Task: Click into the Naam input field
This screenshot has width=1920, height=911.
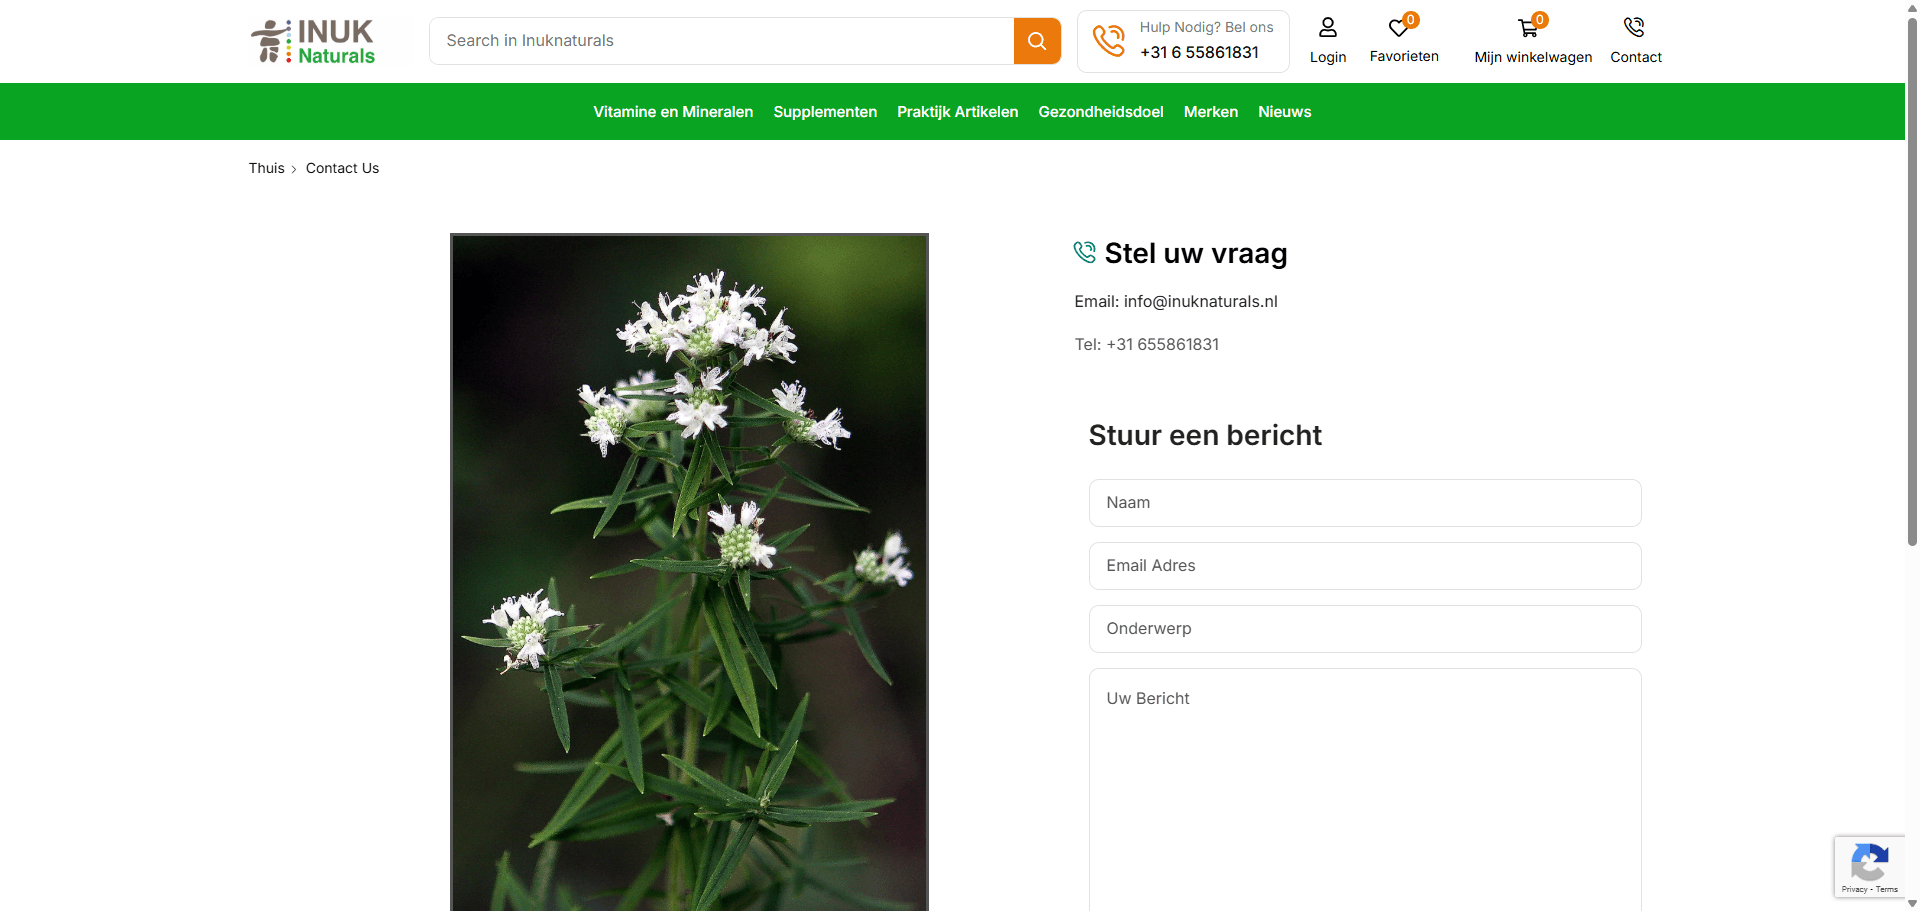Action: [1364, 503]
